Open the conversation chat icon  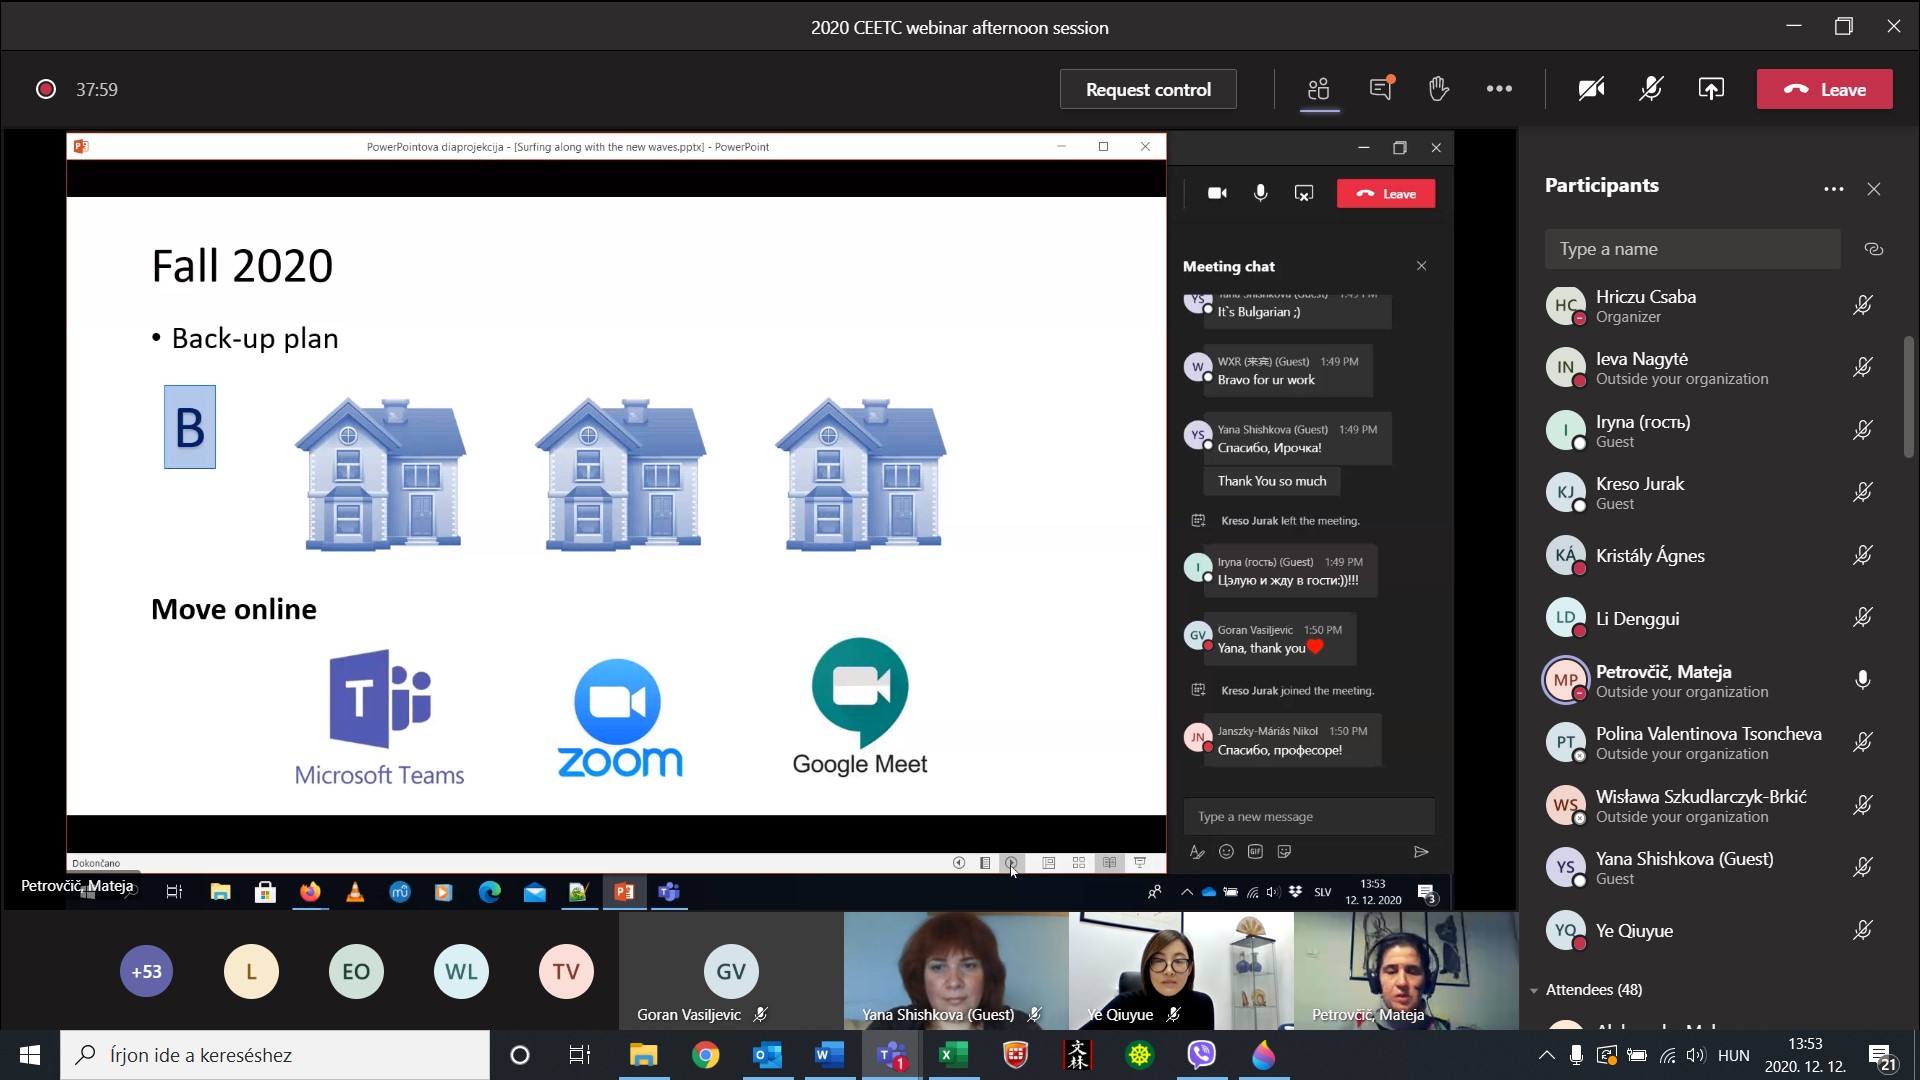point(1381,89)
